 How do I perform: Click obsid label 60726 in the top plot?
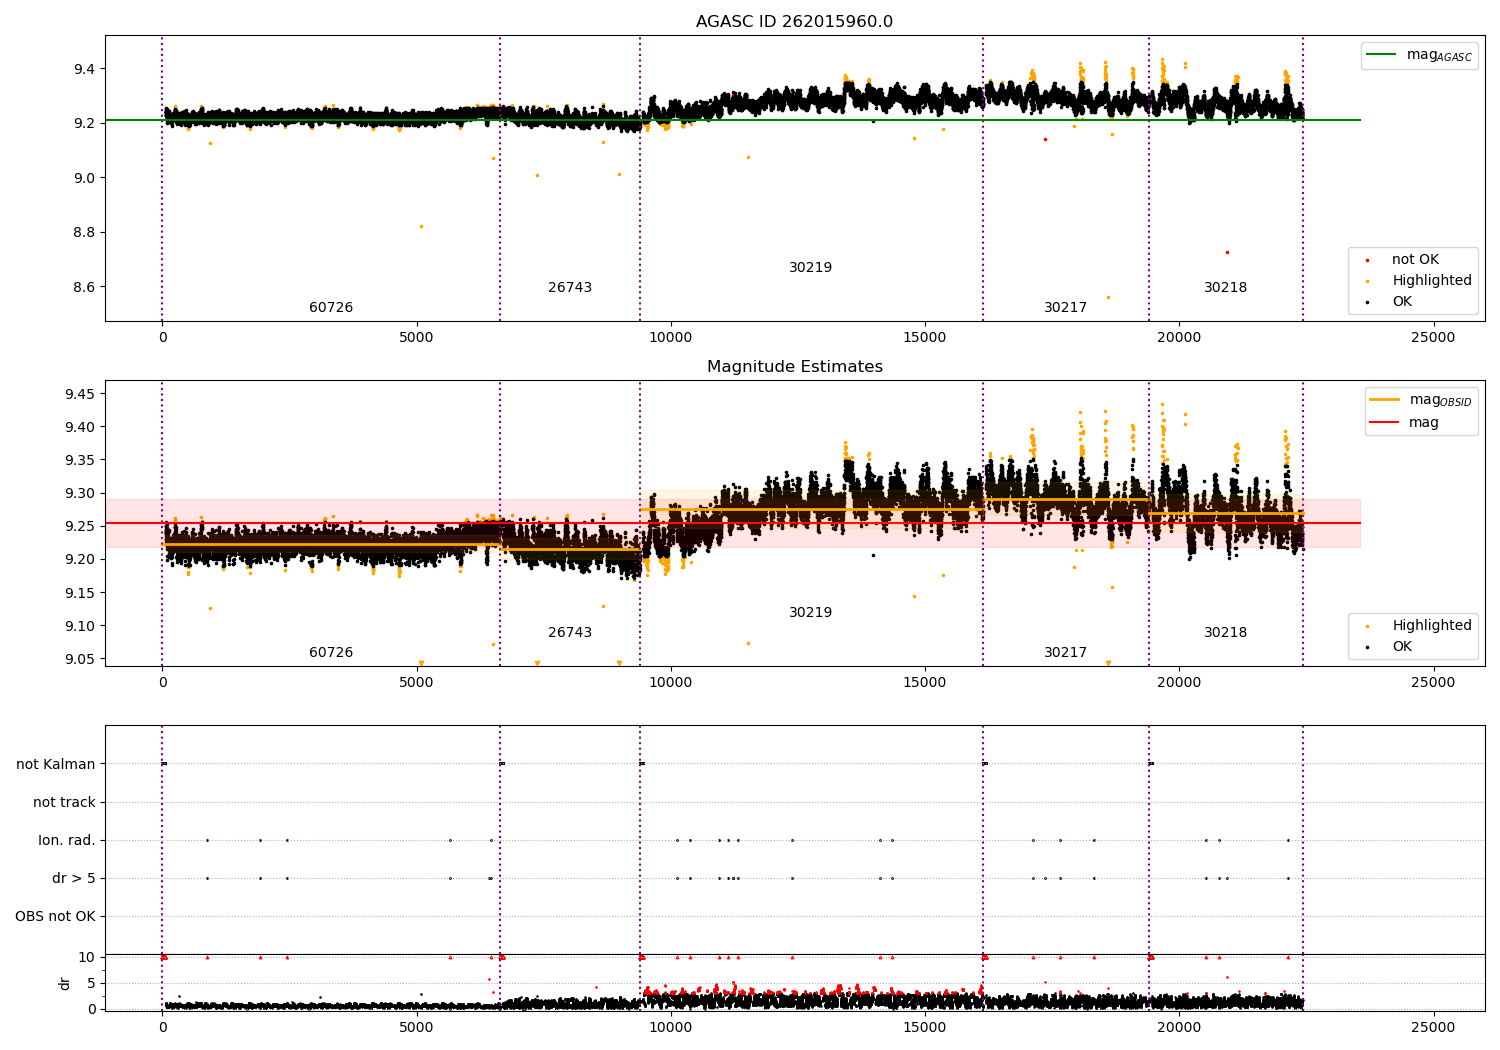pos(331,308)
